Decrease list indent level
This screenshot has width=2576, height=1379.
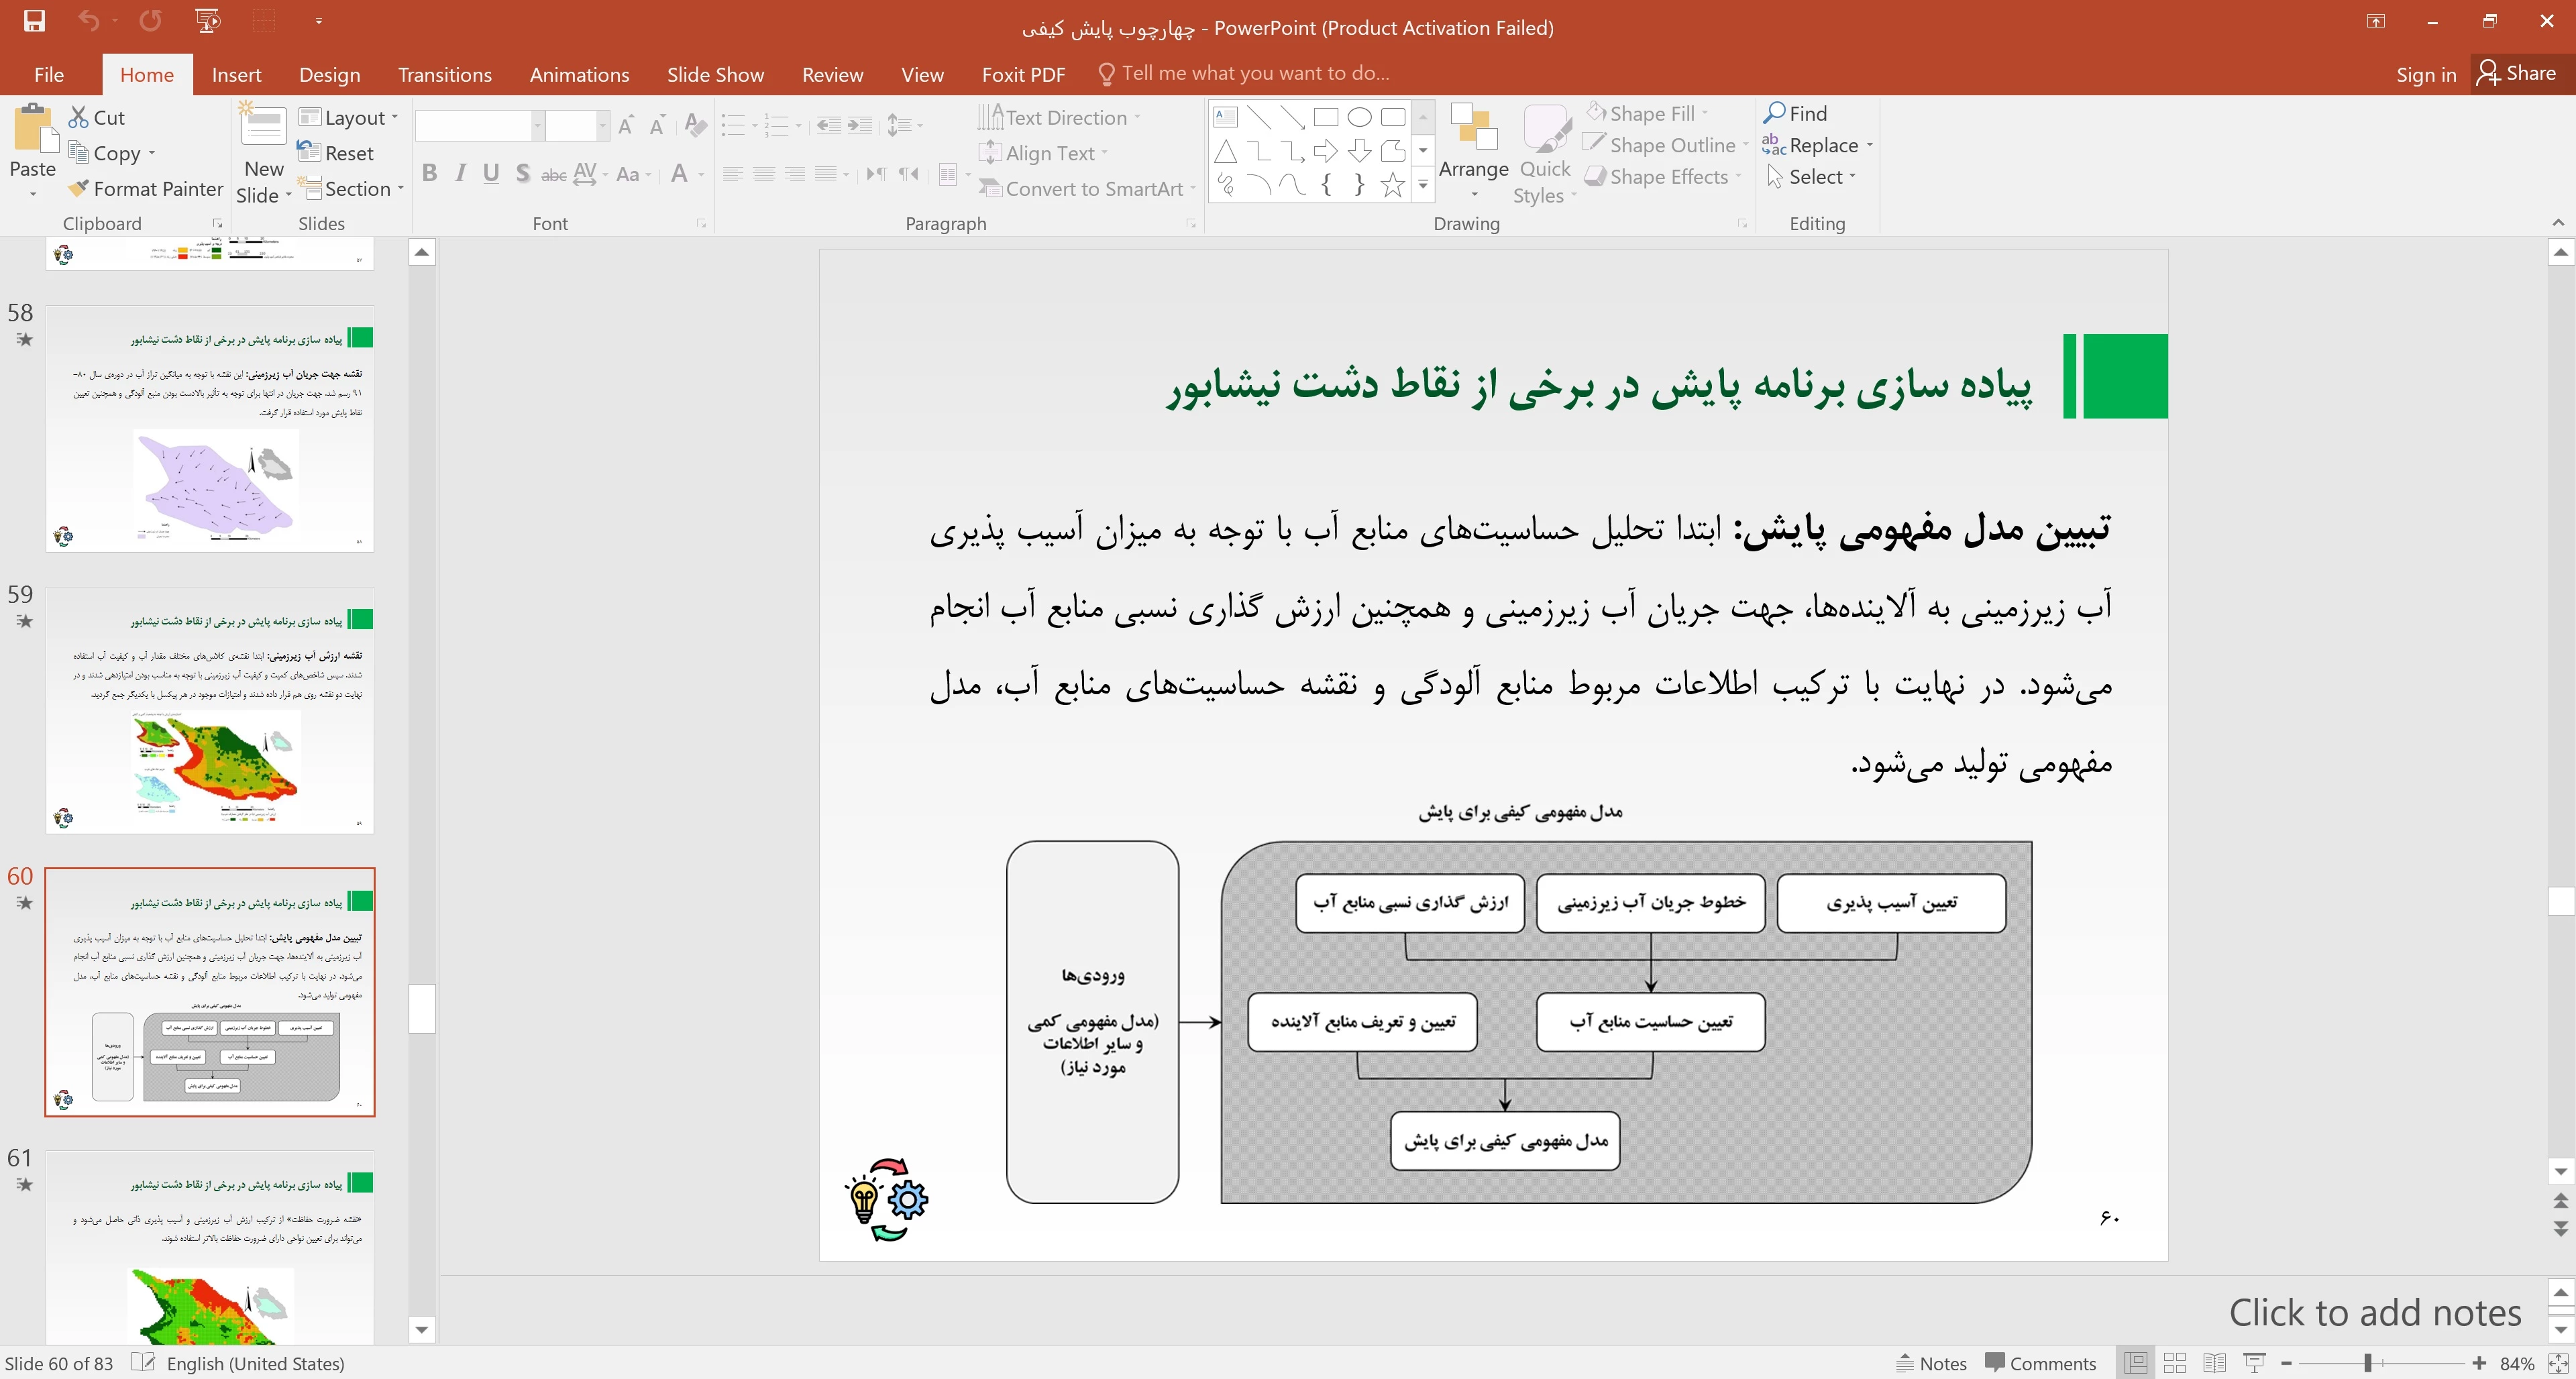[828, 125]
